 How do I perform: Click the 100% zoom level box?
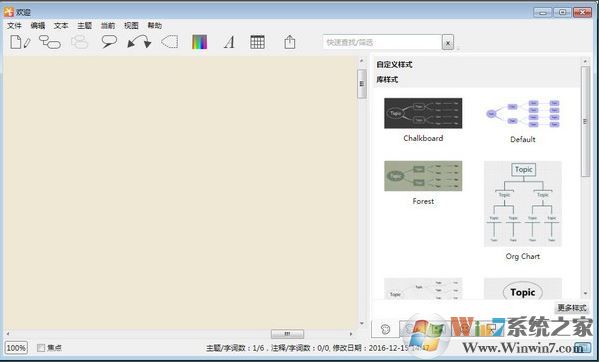16,348
